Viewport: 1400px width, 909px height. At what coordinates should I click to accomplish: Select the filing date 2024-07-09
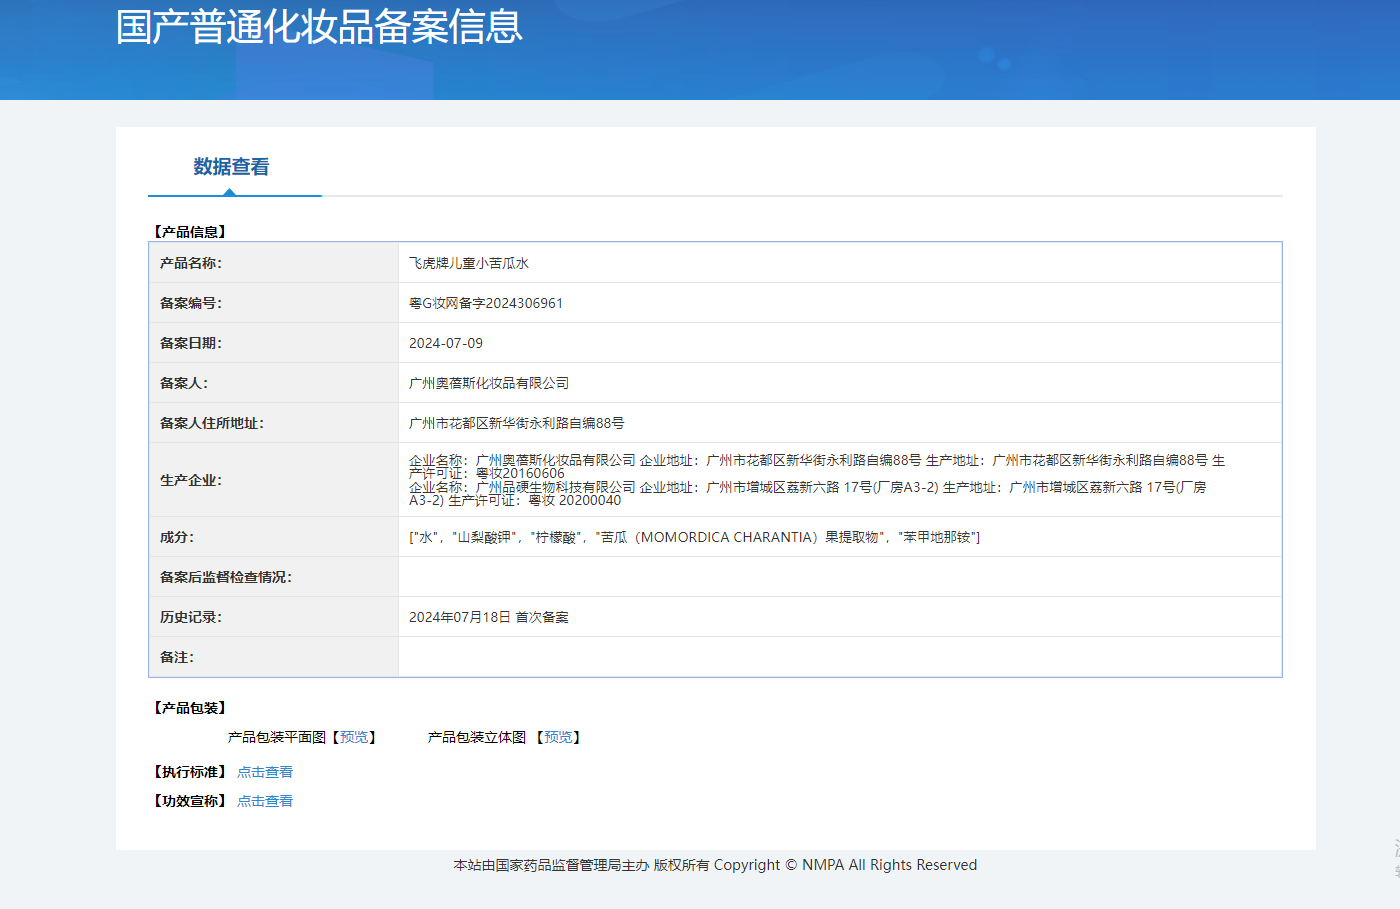click(x=446, y=343)
